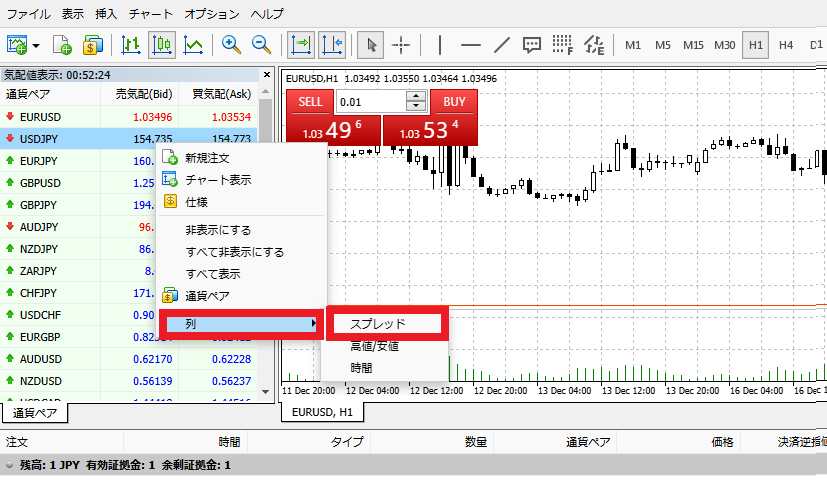Click the zoom in magnifier icon
Screen dimensions: 827x503
point(232,44)
